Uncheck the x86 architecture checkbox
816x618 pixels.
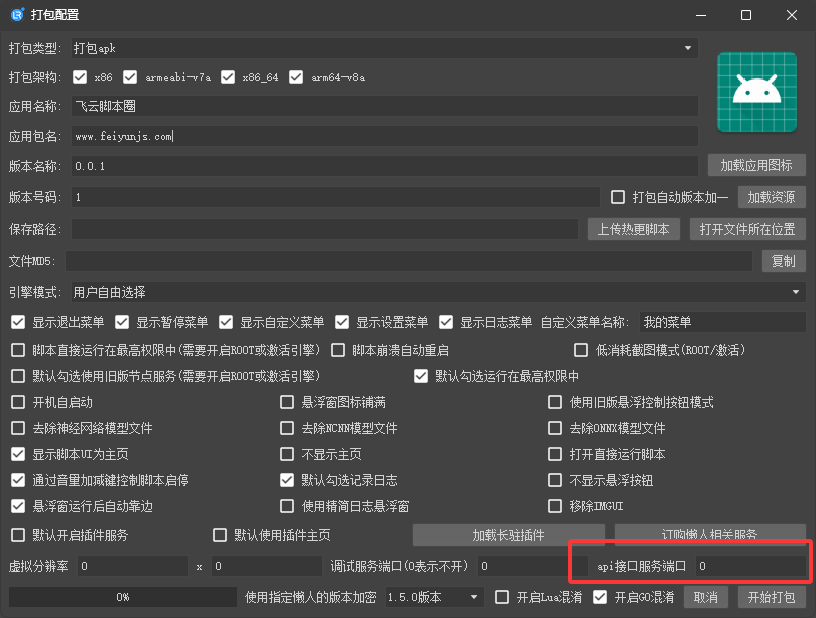click(80, 78)
